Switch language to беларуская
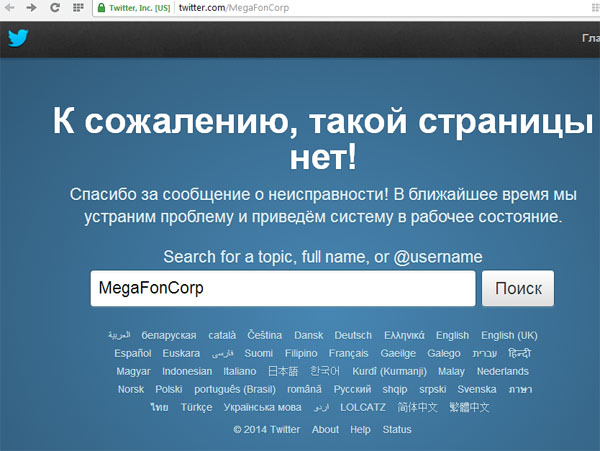This screenshot has width=600, height=451. tap(169, 335)
